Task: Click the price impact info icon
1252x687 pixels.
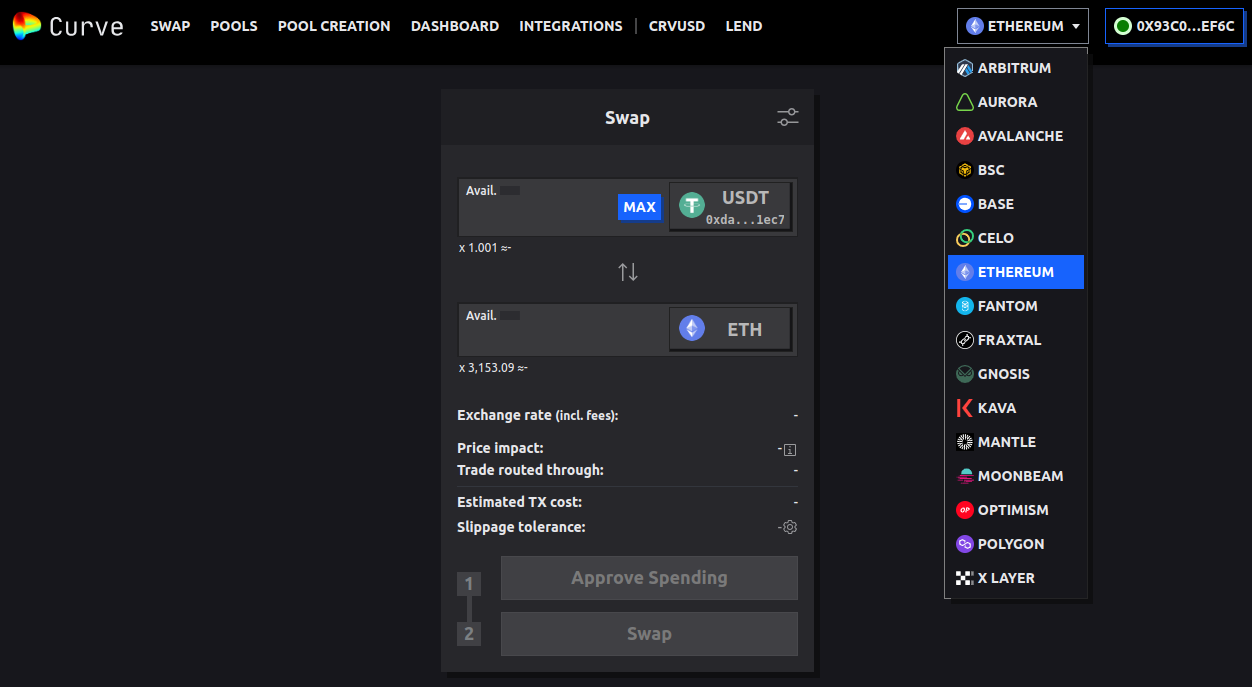Action: pyautogui.click(x=790, y=449)
